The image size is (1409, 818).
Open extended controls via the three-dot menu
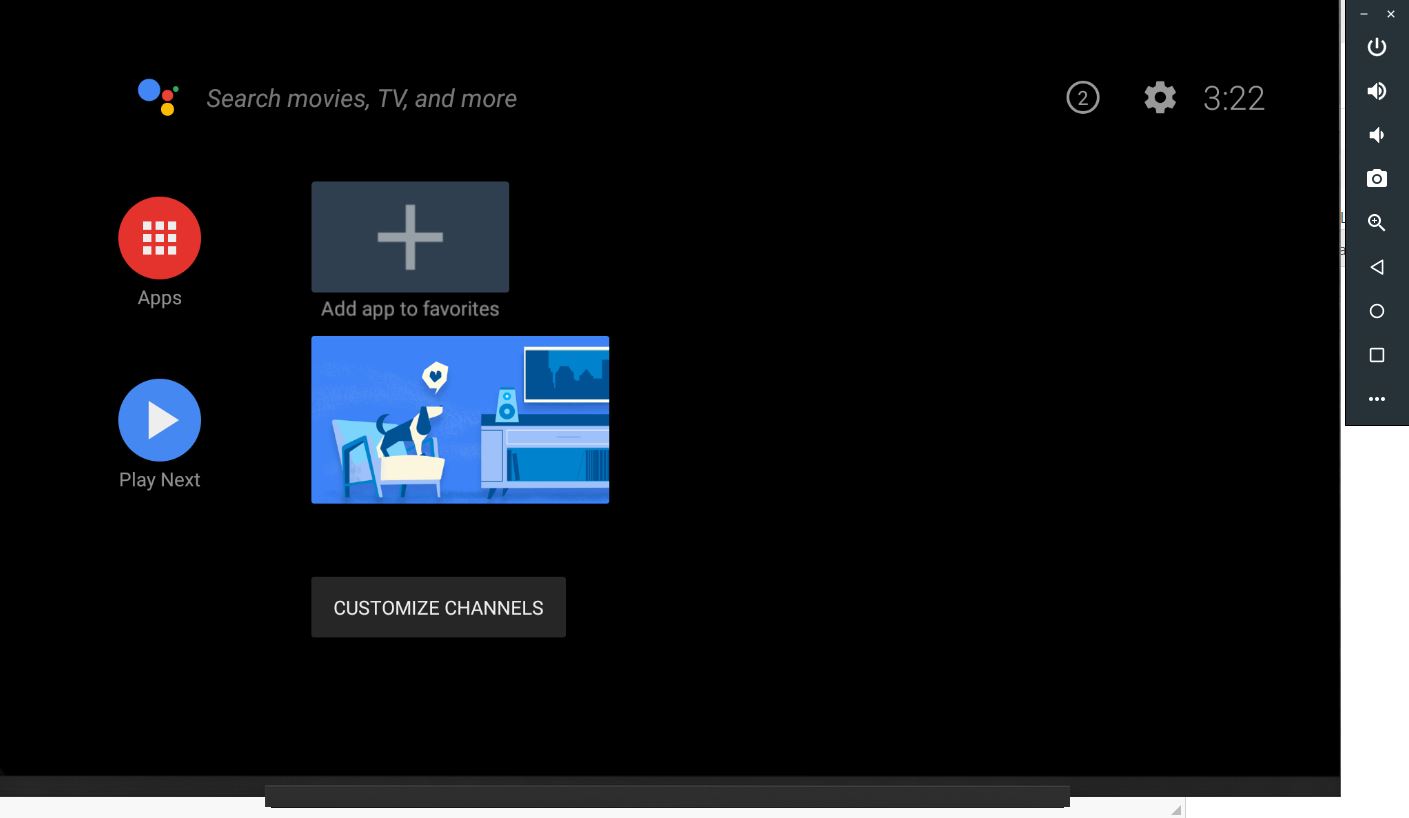1376,399
